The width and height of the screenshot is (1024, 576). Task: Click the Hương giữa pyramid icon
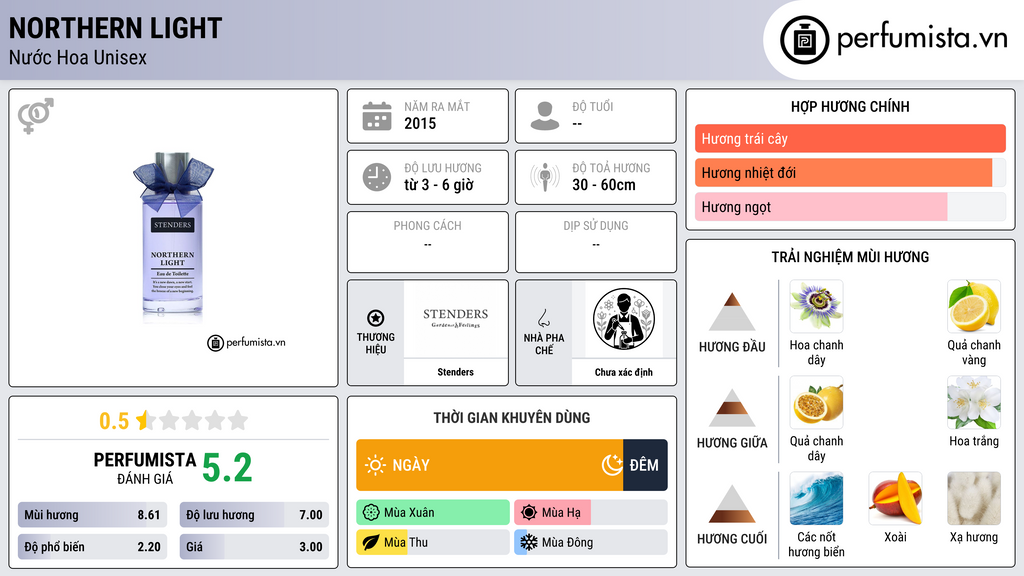732,408
